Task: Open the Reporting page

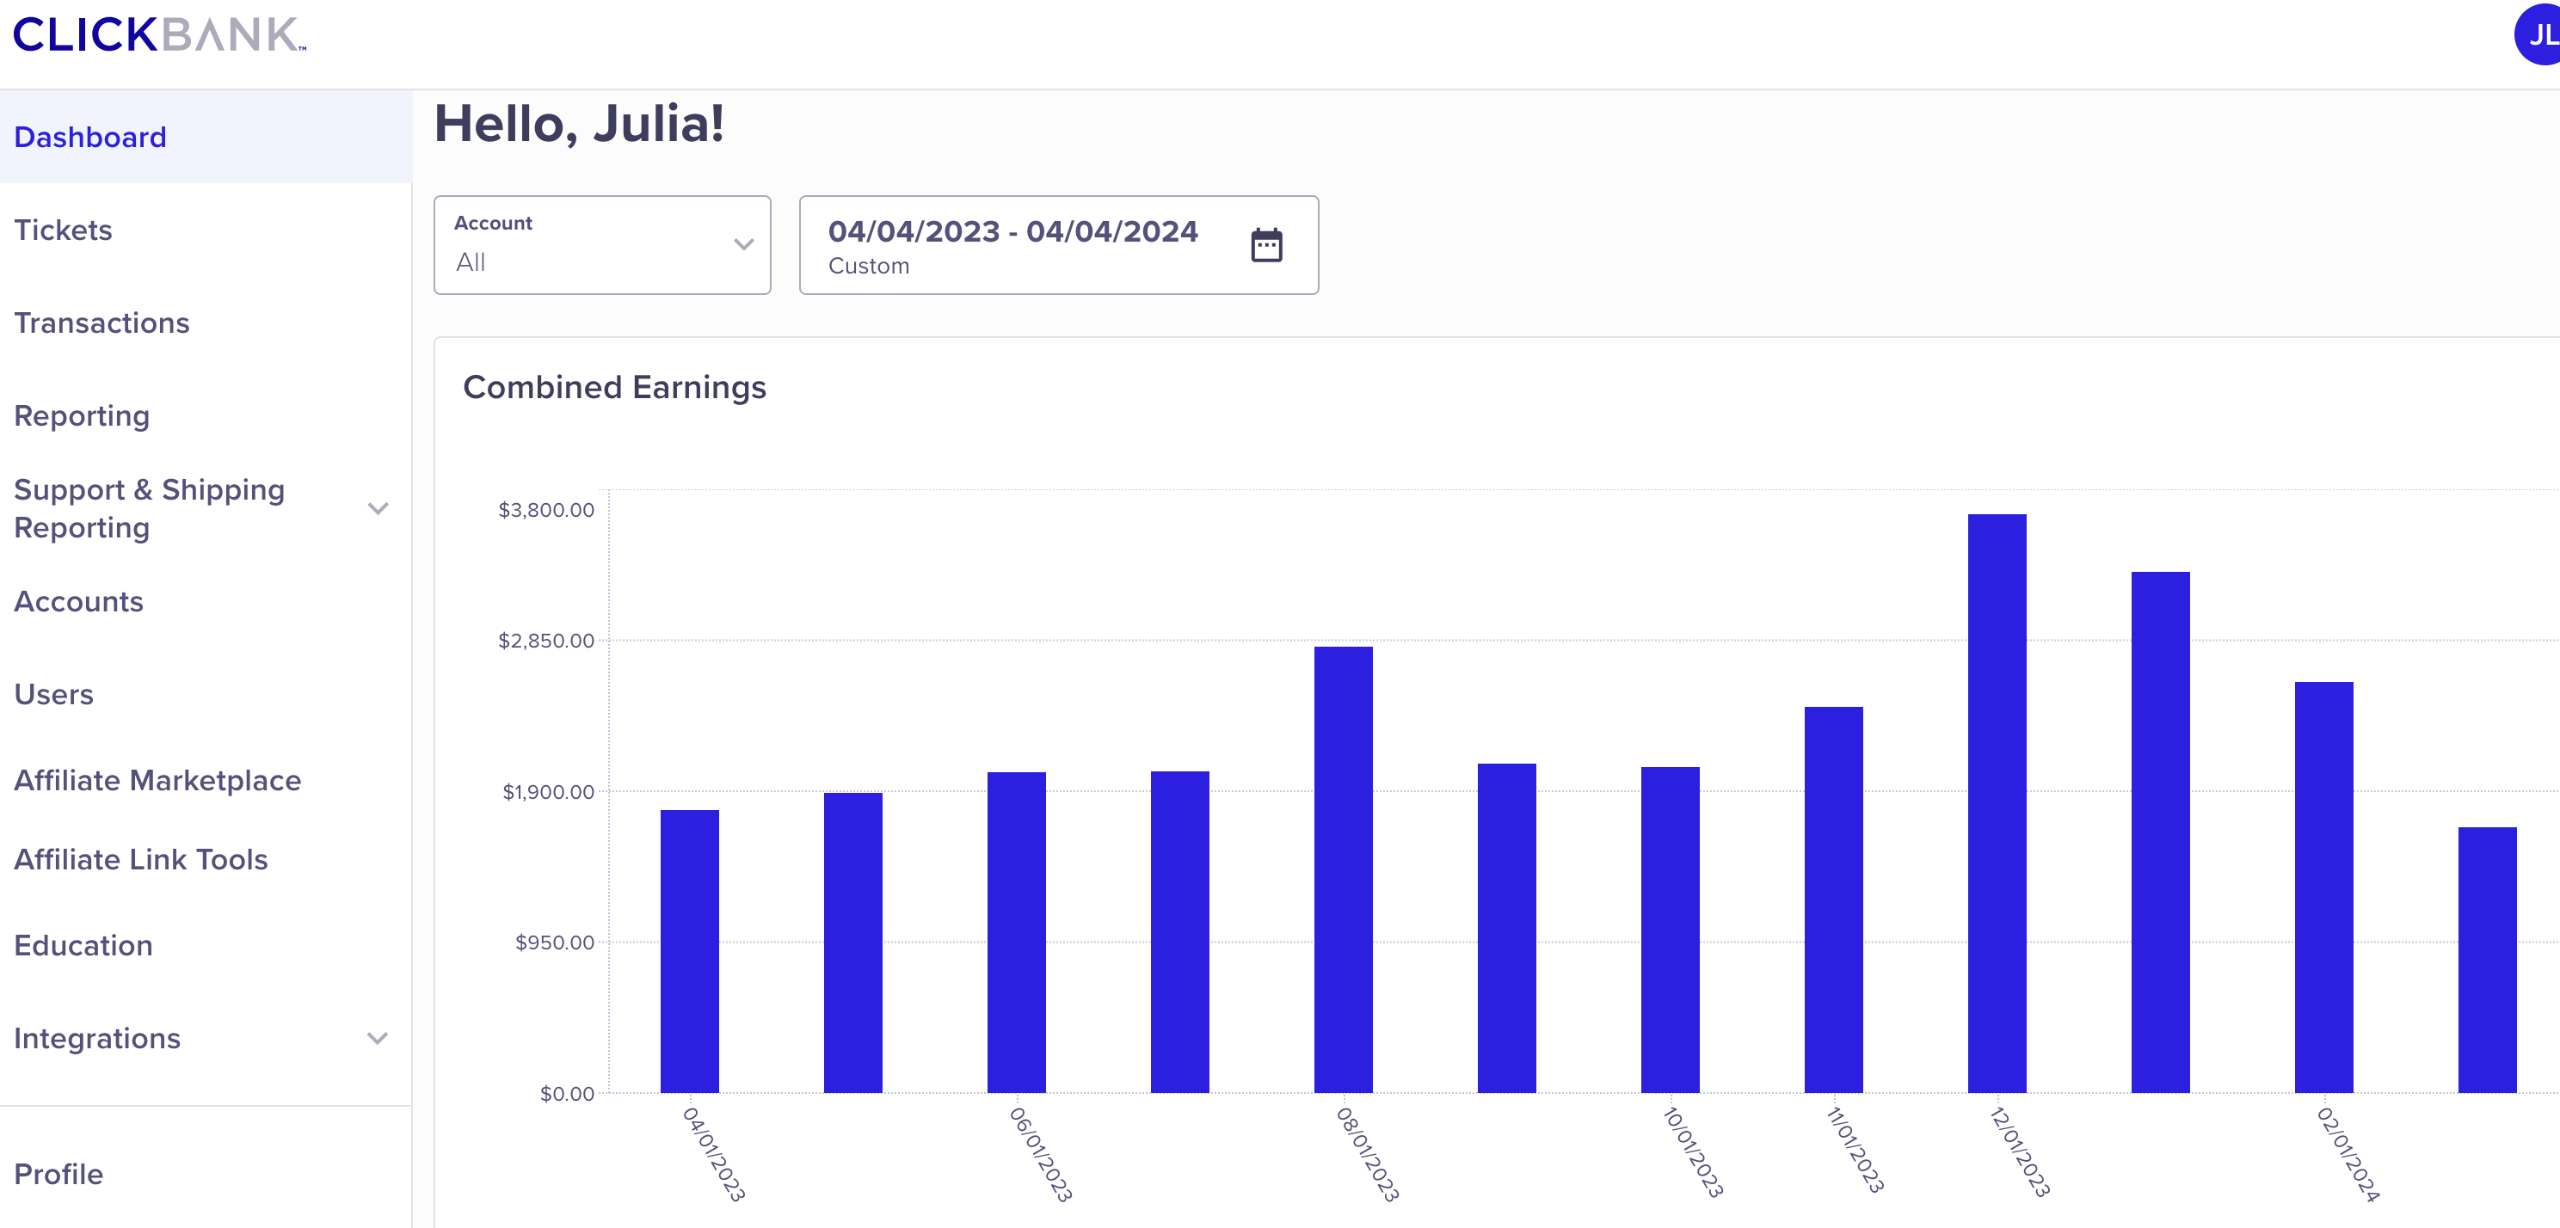Action: click(x=82, y=416)
